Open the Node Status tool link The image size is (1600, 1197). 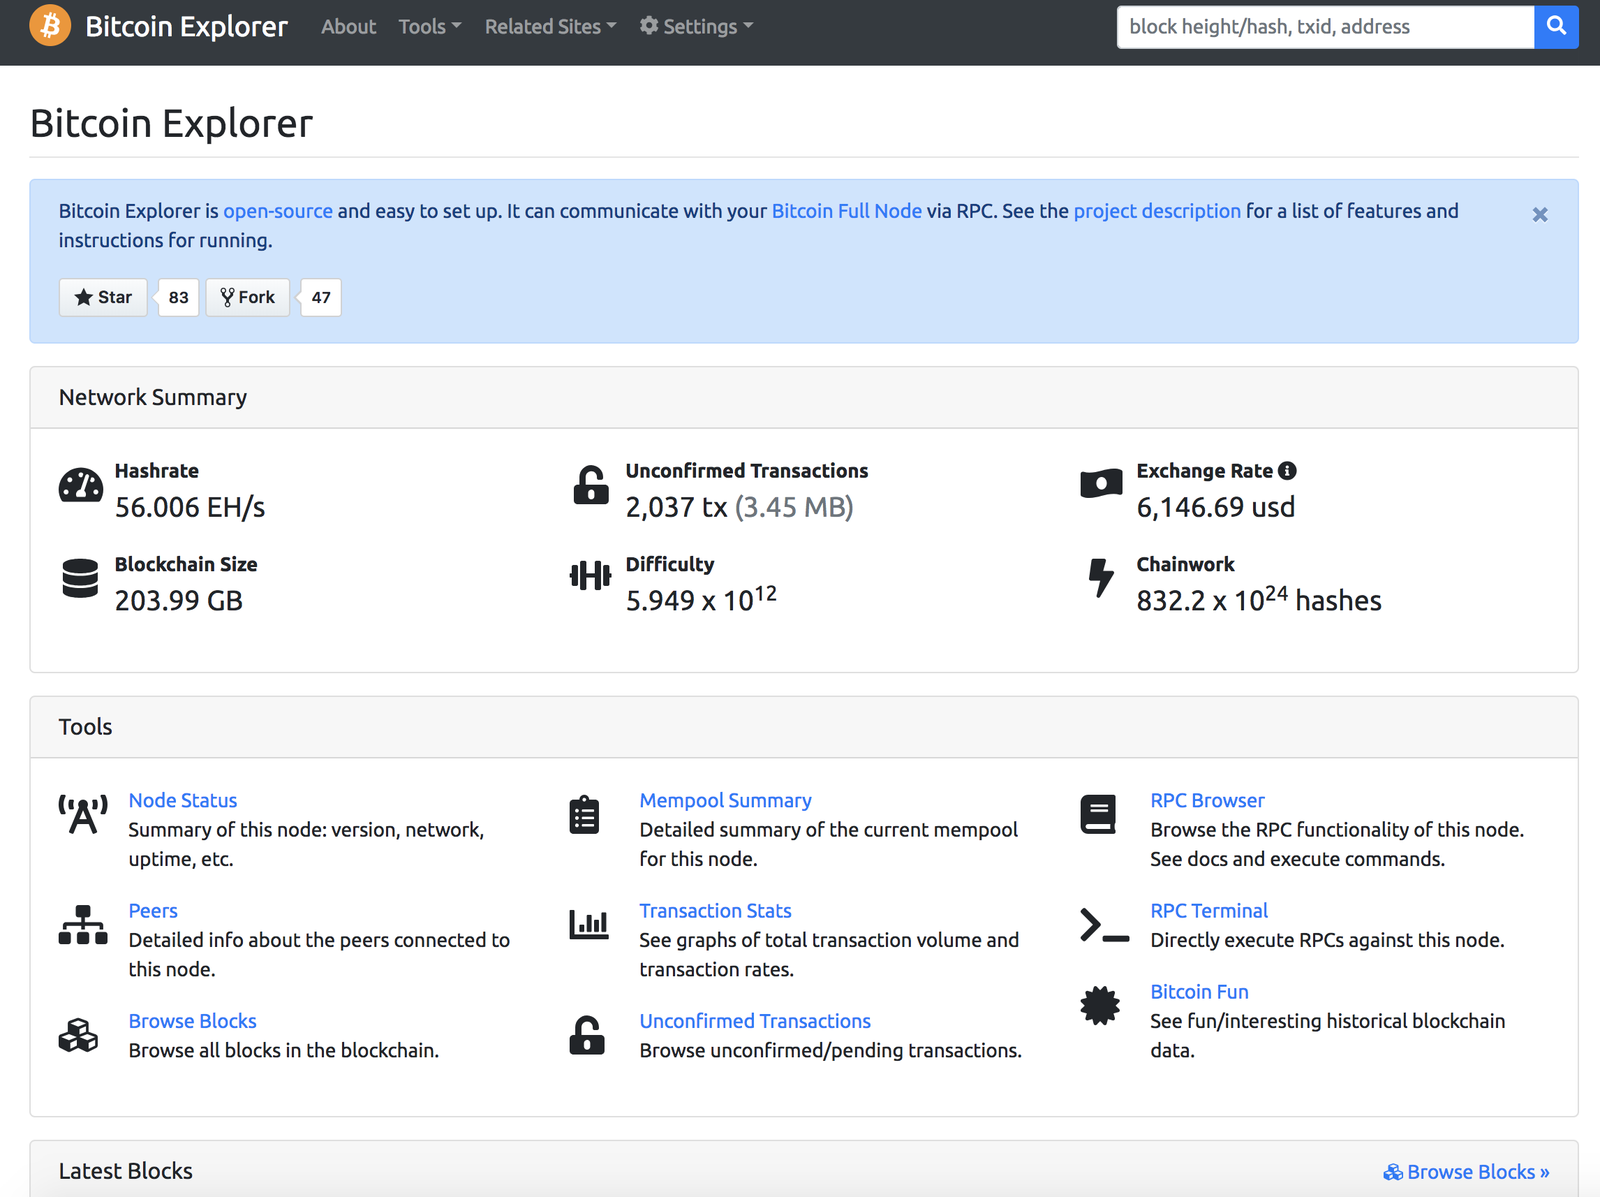[183, 800]
